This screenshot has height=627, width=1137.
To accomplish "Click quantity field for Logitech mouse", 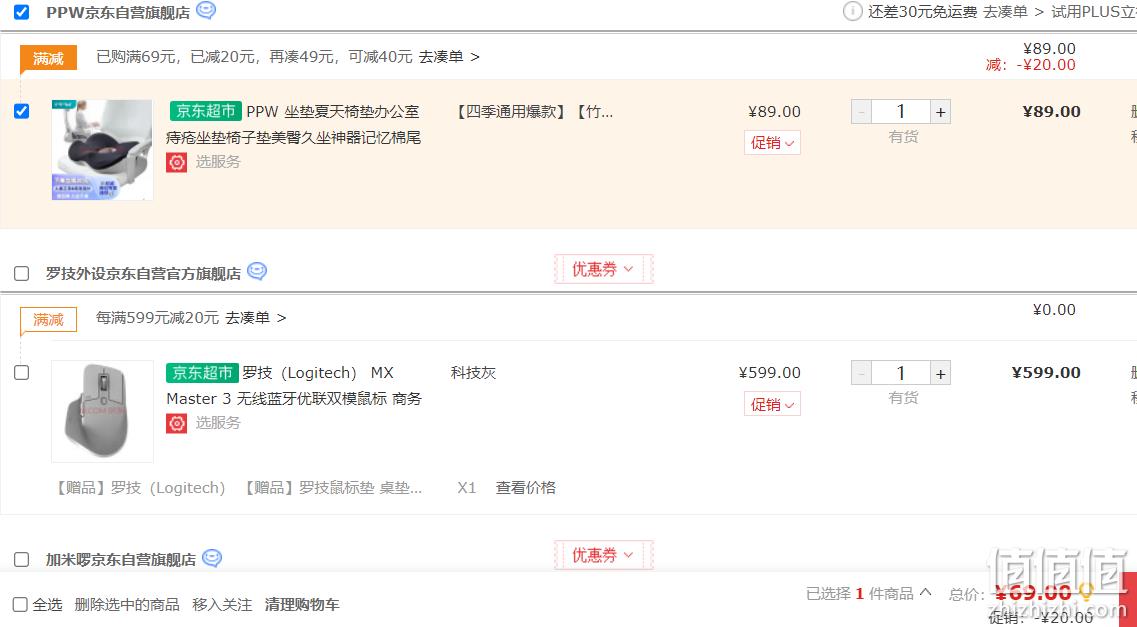I will point(901,373).
